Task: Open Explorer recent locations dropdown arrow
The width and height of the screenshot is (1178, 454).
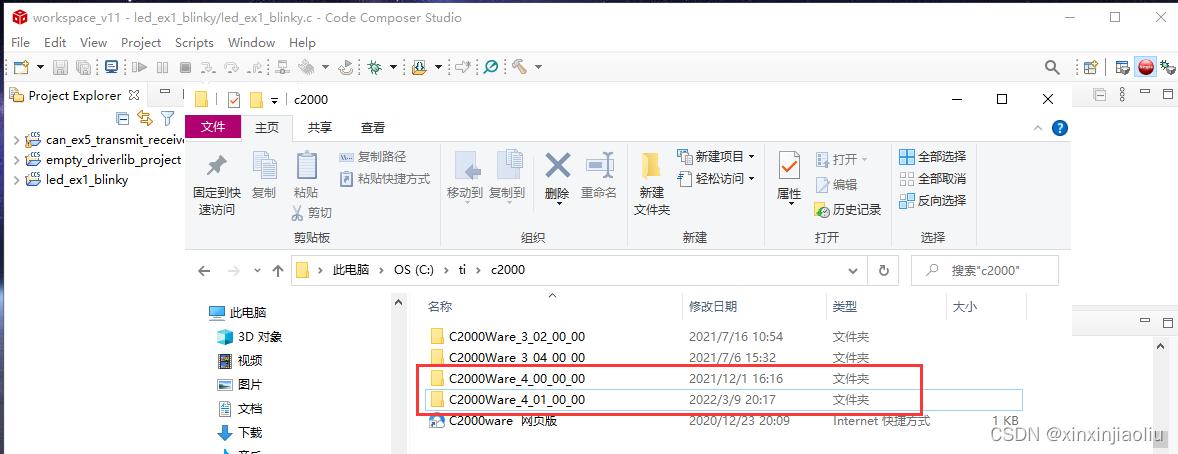Action: point(258,270)
